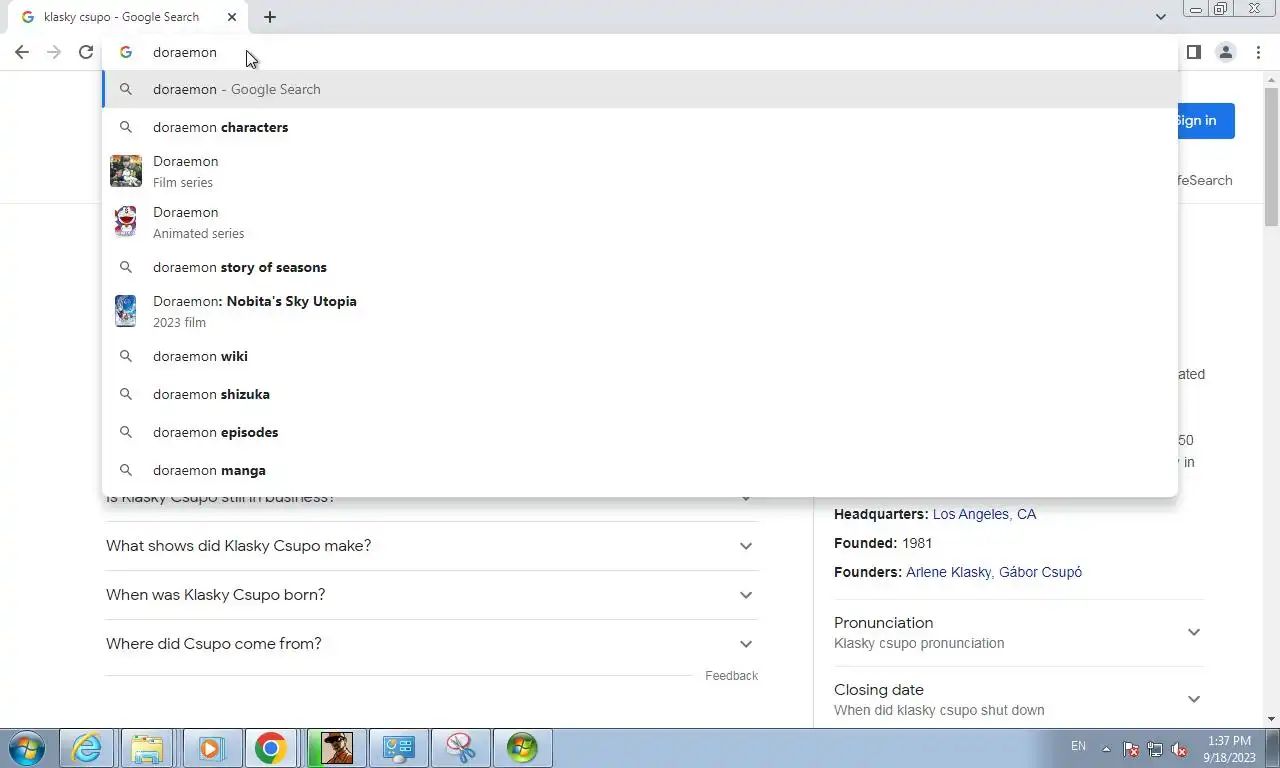Choose the 'doraemon wiki' suggestion
The height and width of the screenshot is (768, 1280).
click(x=640, y=356)
